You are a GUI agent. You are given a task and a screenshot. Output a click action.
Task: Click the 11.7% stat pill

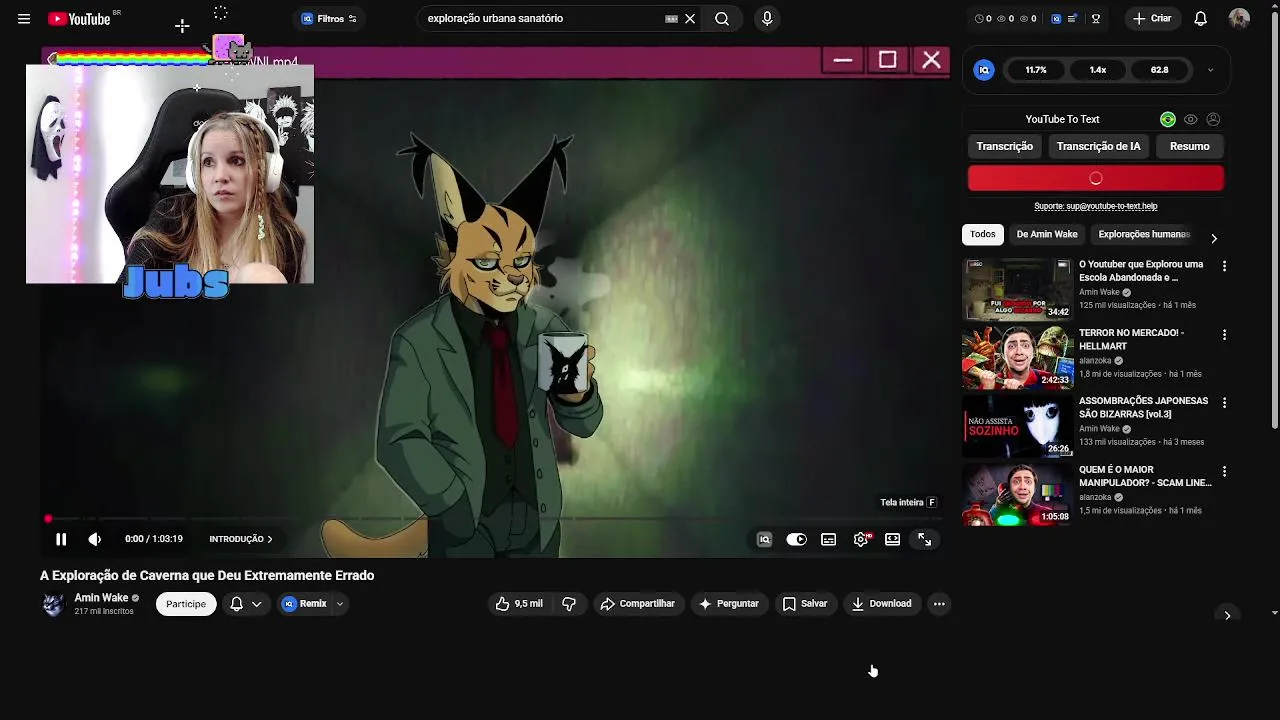pyautogui.click(x=1036, y=70)
